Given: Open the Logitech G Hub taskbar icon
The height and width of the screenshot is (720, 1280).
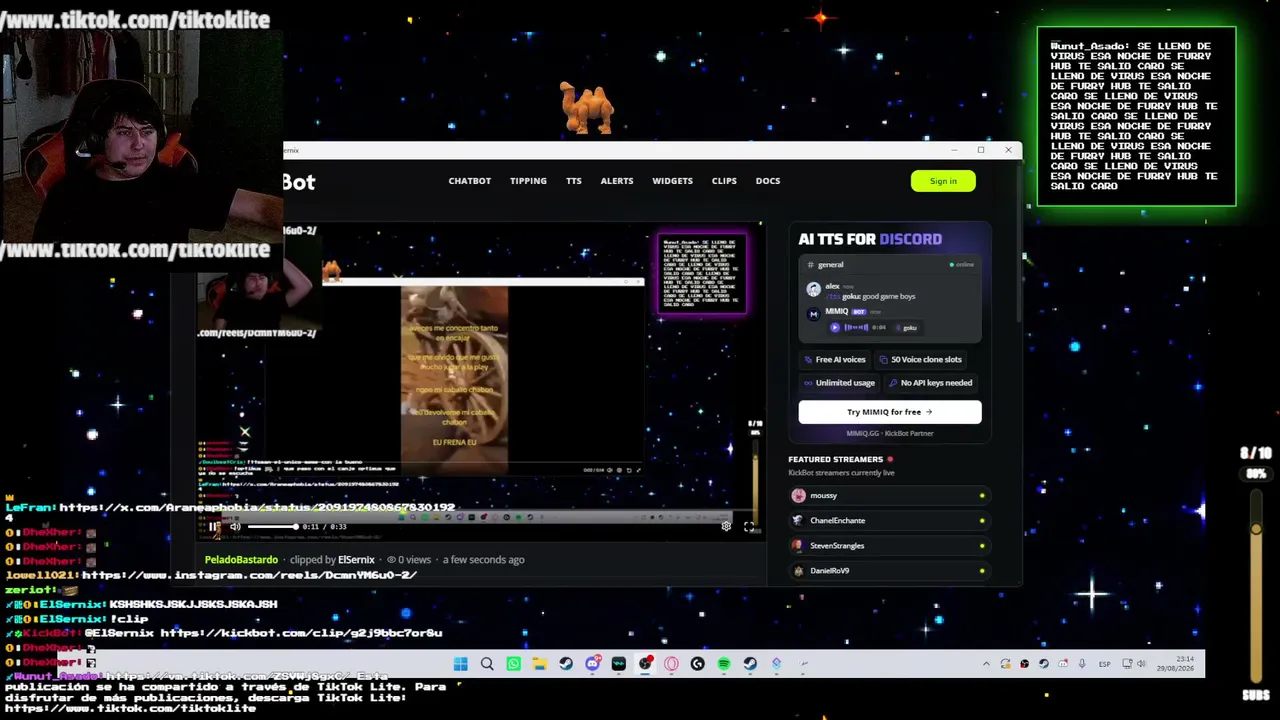Looking at the screenshot, I should tap(697, 664).
